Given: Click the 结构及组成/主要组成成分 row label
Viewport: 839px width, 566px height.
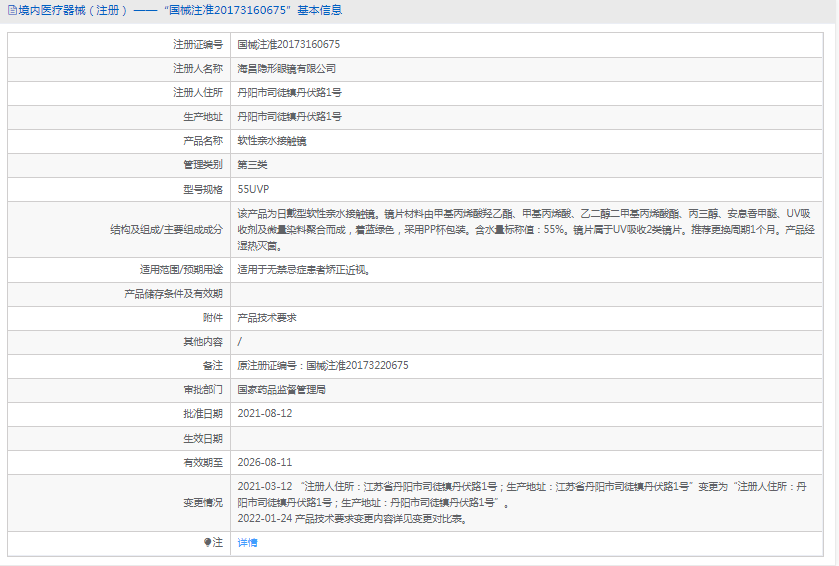Looking at the screenshot, I should [x=166, y=228].
